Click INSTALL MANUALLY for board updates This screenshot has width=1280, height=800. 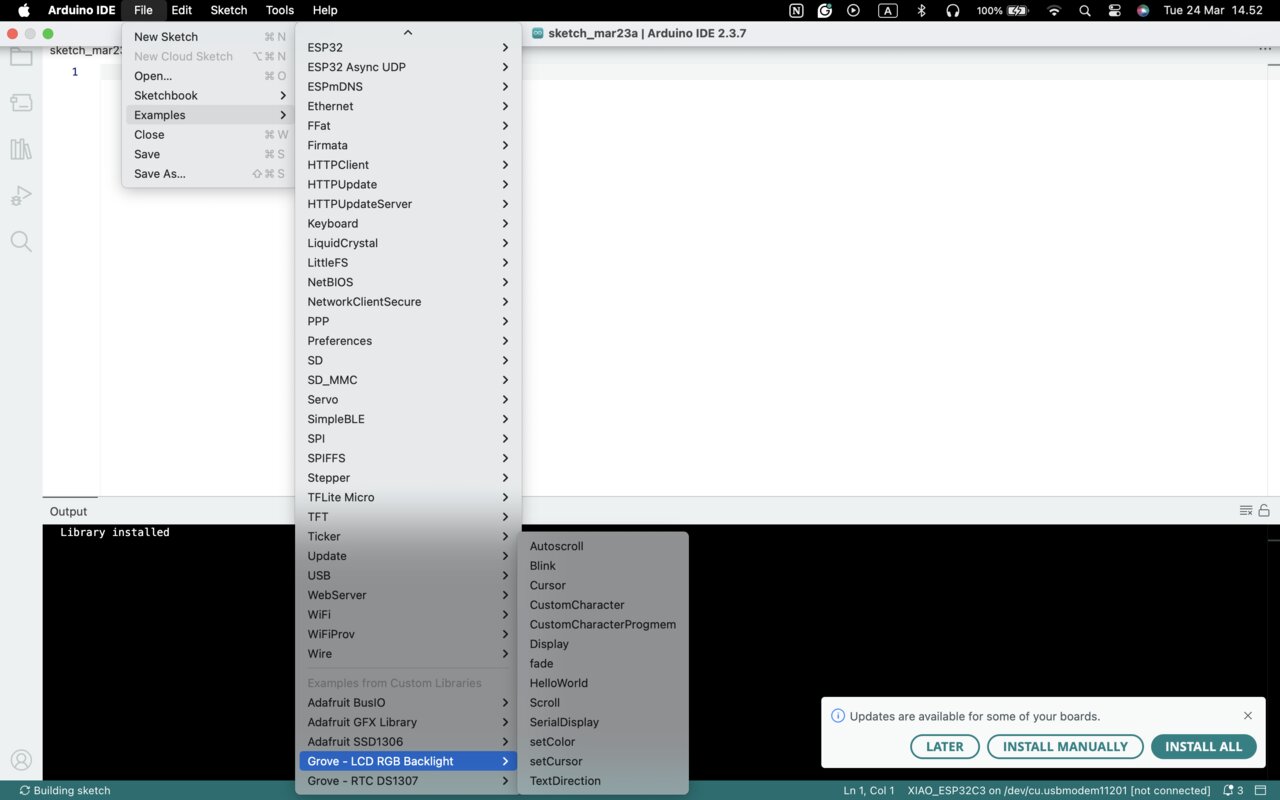(x=1065, y=747)
